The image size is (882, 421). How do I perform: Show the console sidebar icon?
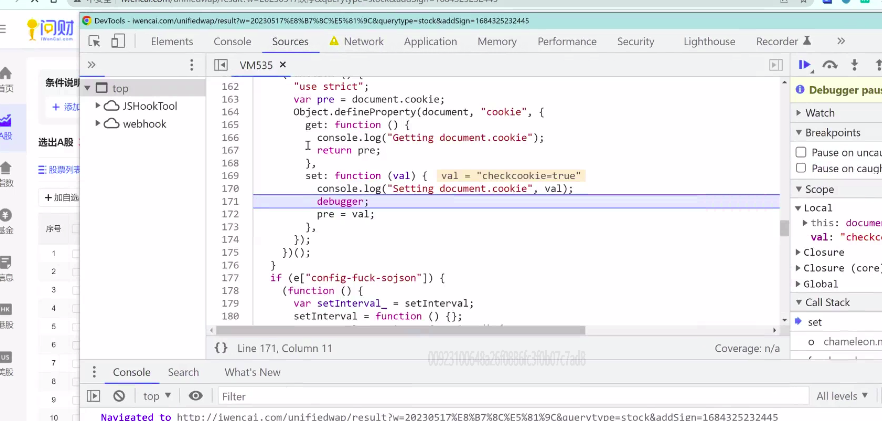(93, 396)
